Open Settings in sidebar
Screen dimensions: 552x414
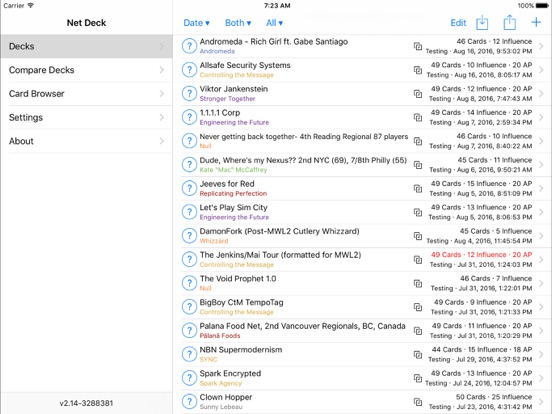87,117
